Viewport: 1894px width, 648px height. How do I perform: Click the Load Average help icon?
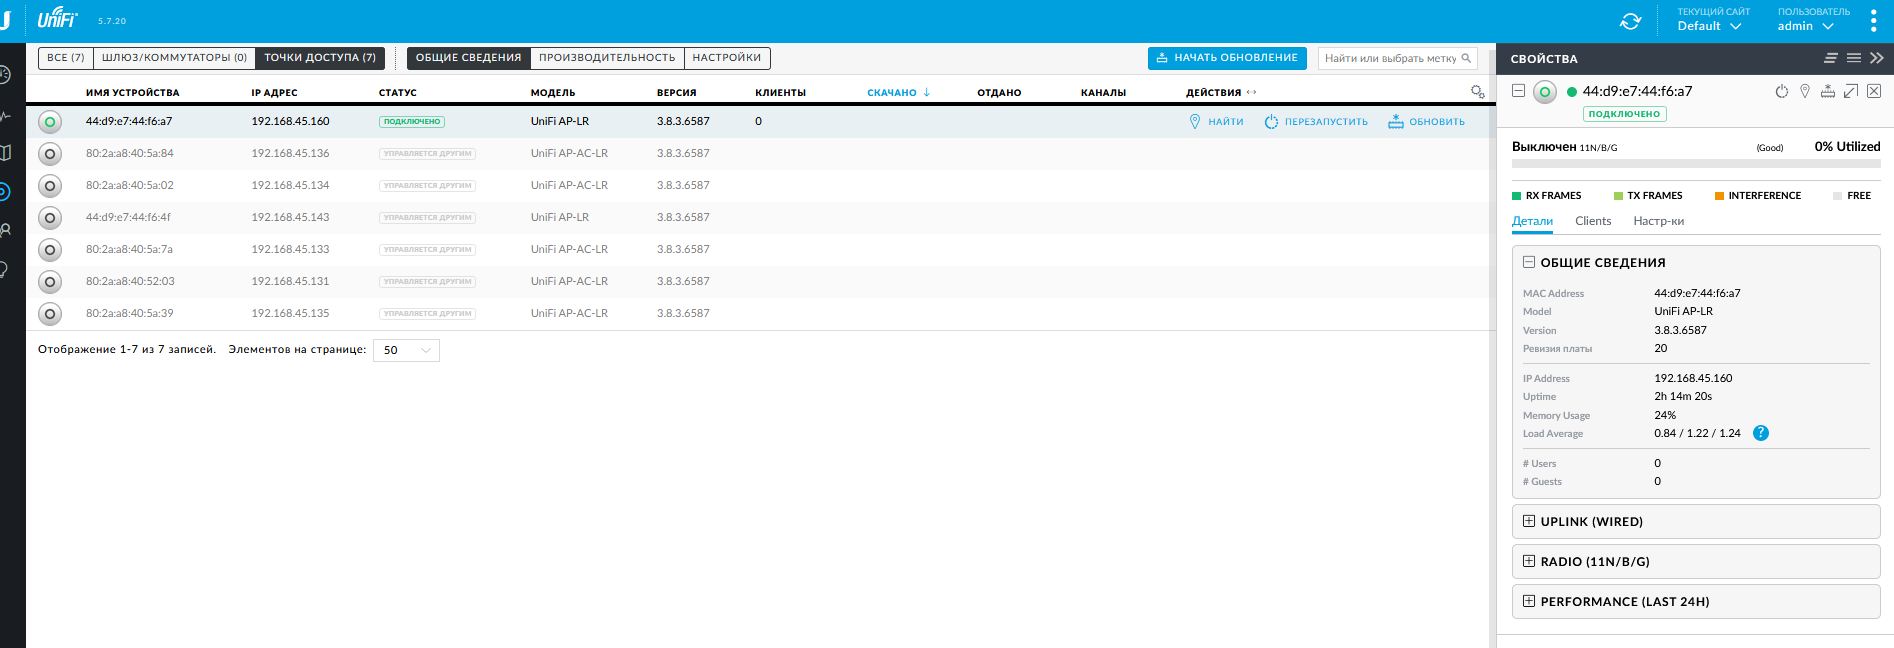pos(1761,433)
